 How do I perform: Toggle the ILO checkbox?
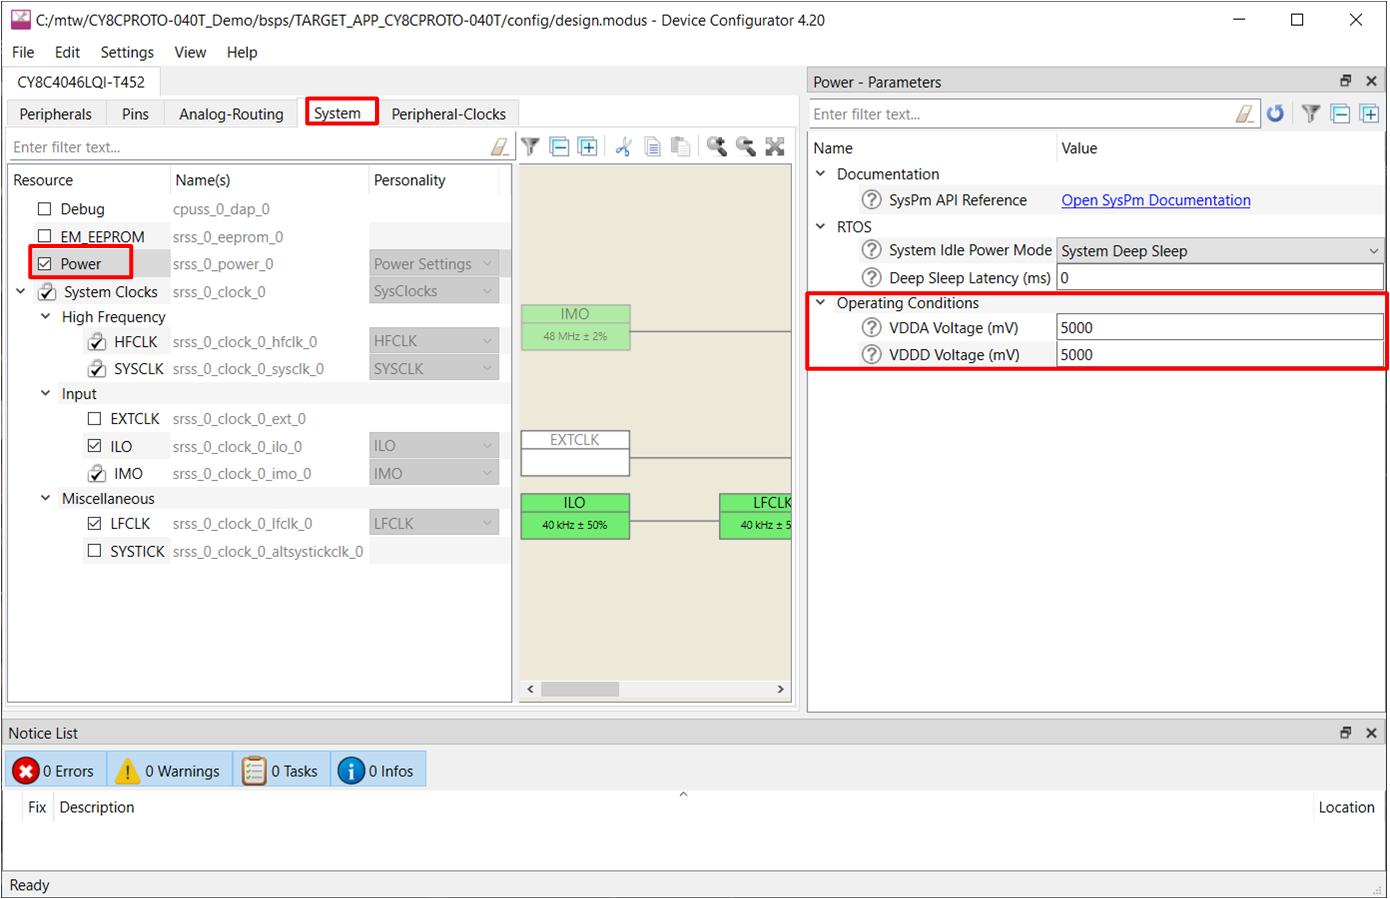click(x=94, y=446)
